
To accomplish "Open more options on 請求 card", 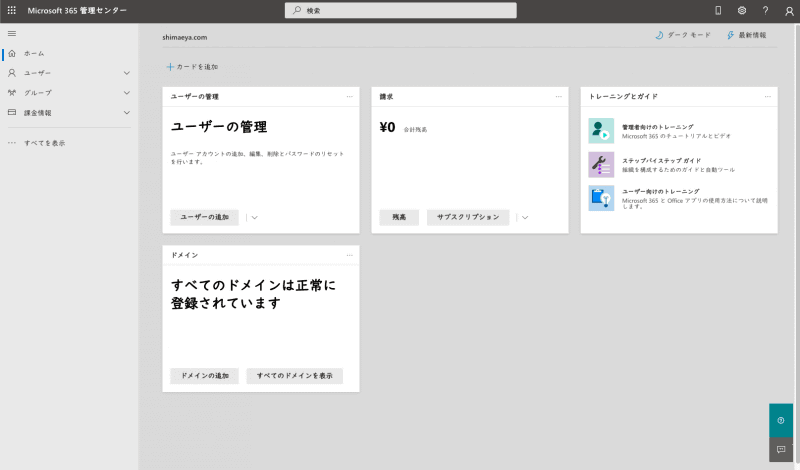I will (x=559, y=96).
